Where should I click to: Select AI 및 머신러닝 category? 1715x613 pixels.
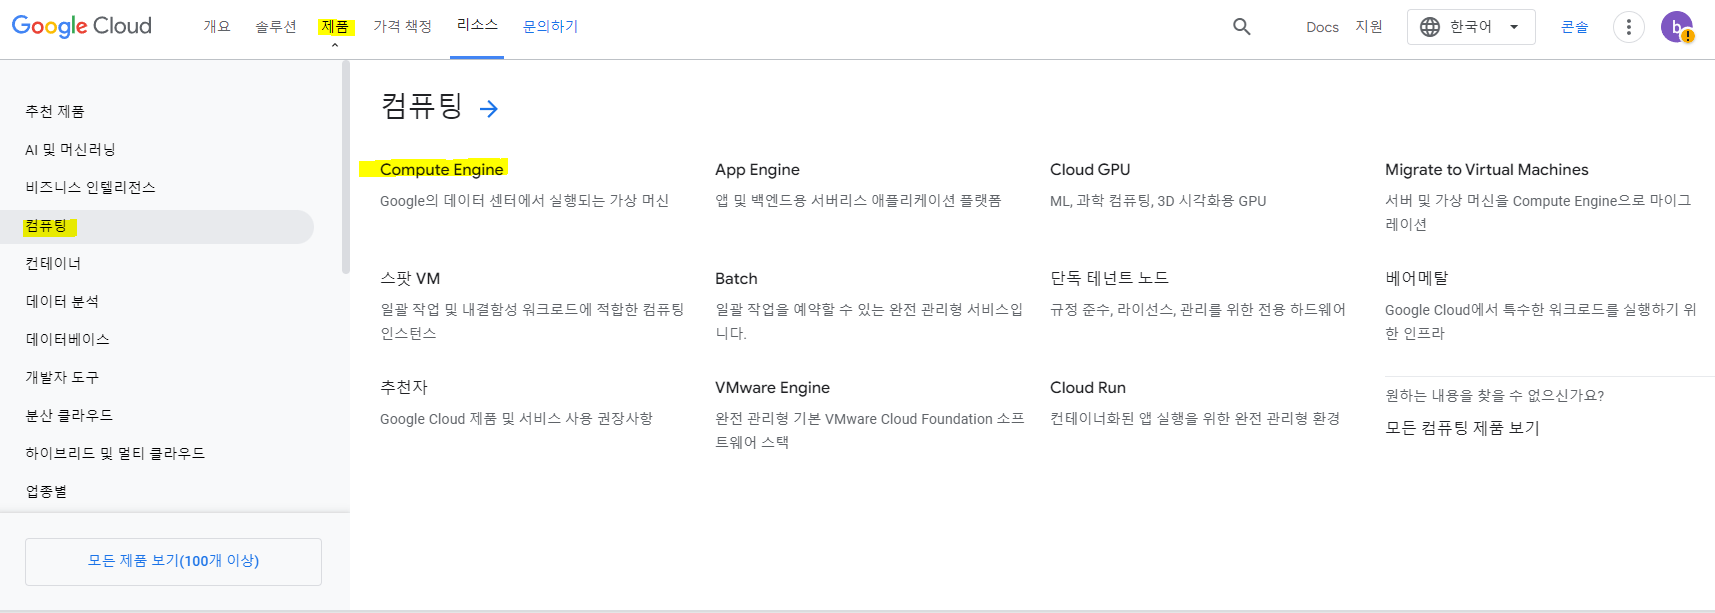coord(70,149)
